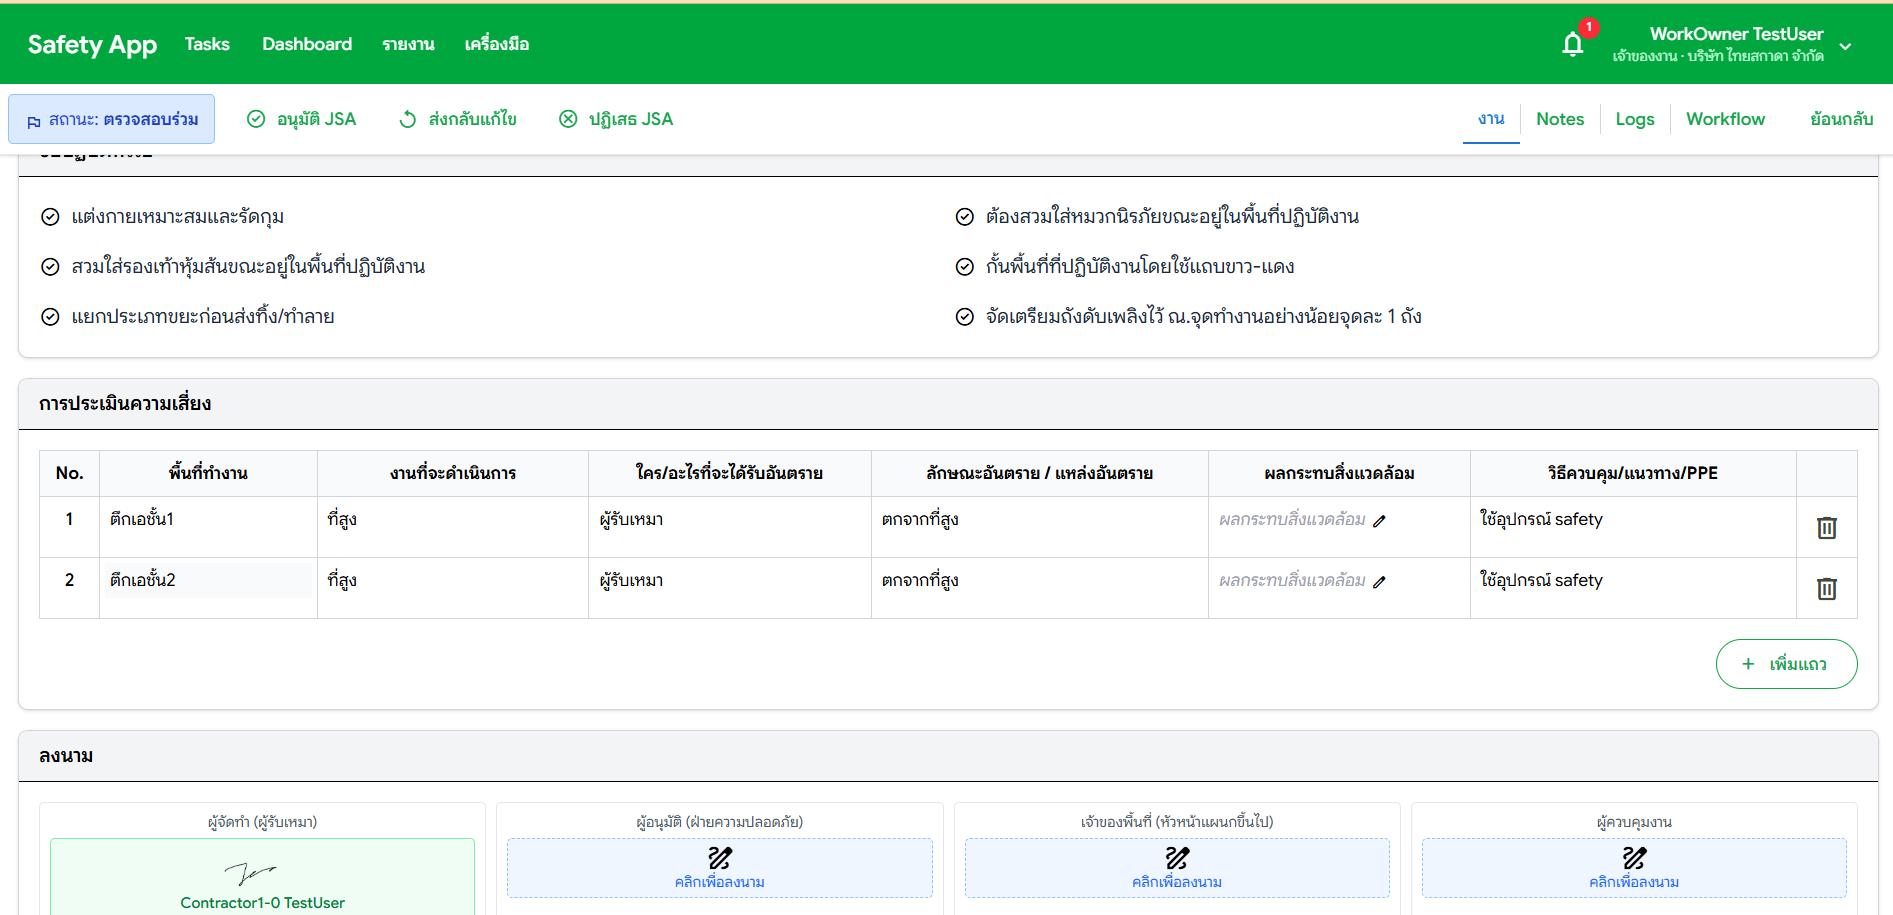The width and height of the screenshot is (1893, 915).
Task: Click อนุมัติ JSA to approve
Action: pos(301,118)
